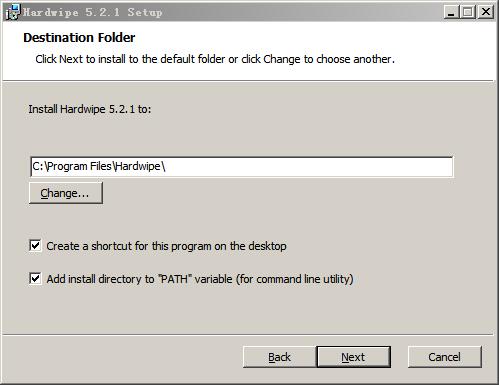Image resolution: width=499 pixels, height=385 pixels.
Task: Tick the desktop shortcut checkbox box
Action: 35,246
